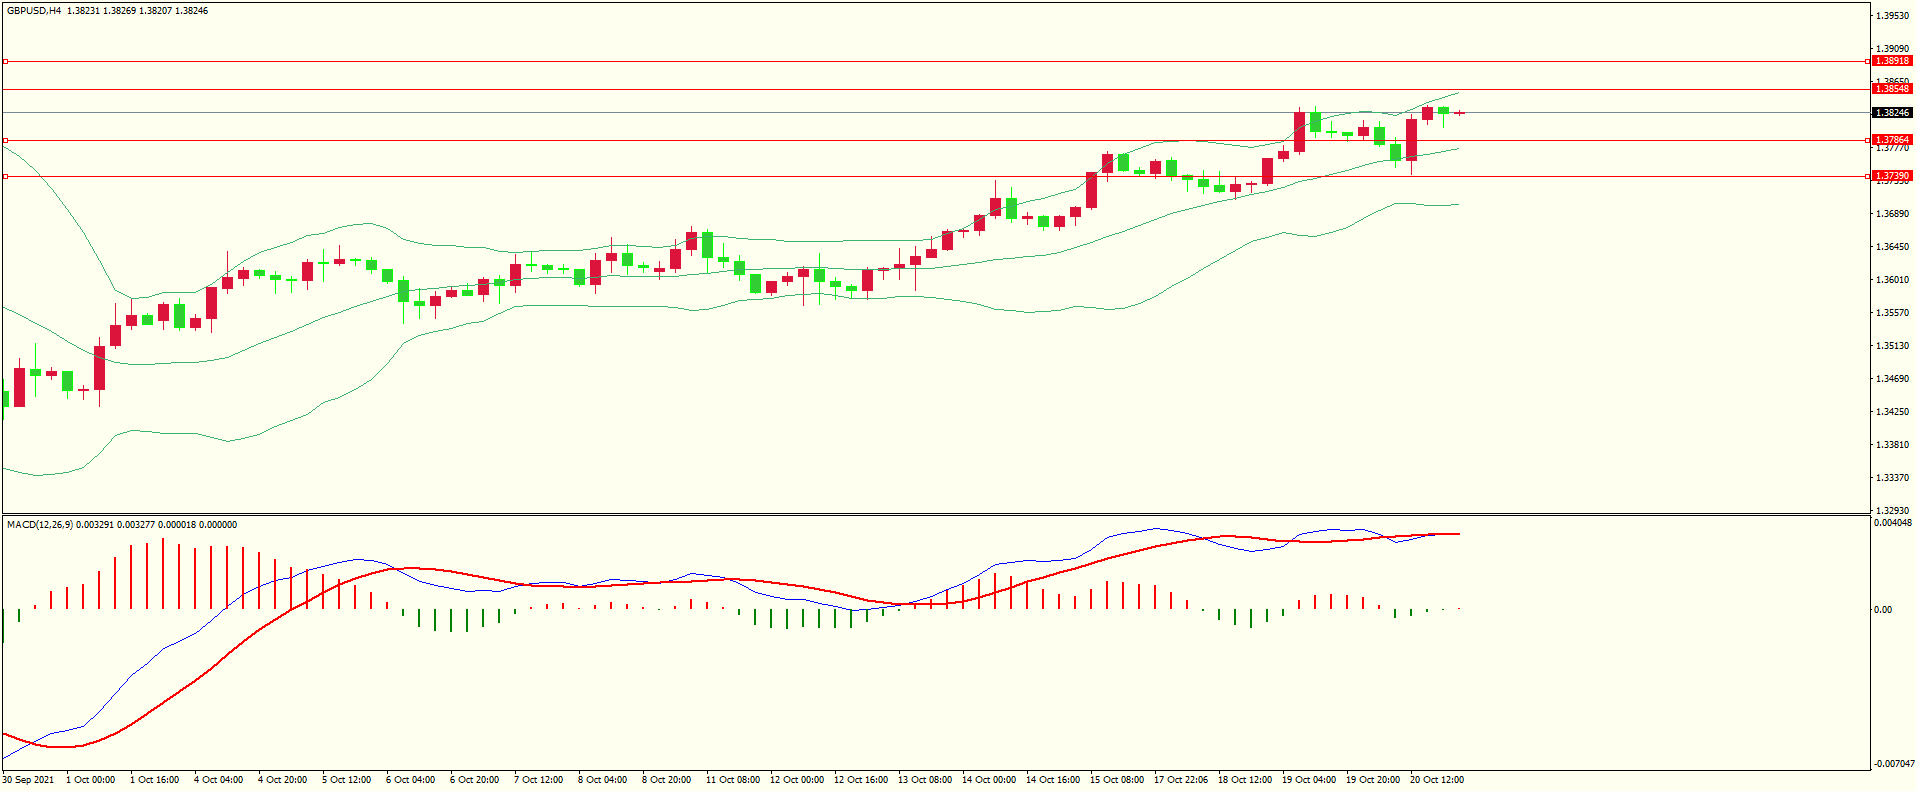Select right-side handle of 1.37390 line
Screen dimensions: 1916x791
click(1868, 176)
